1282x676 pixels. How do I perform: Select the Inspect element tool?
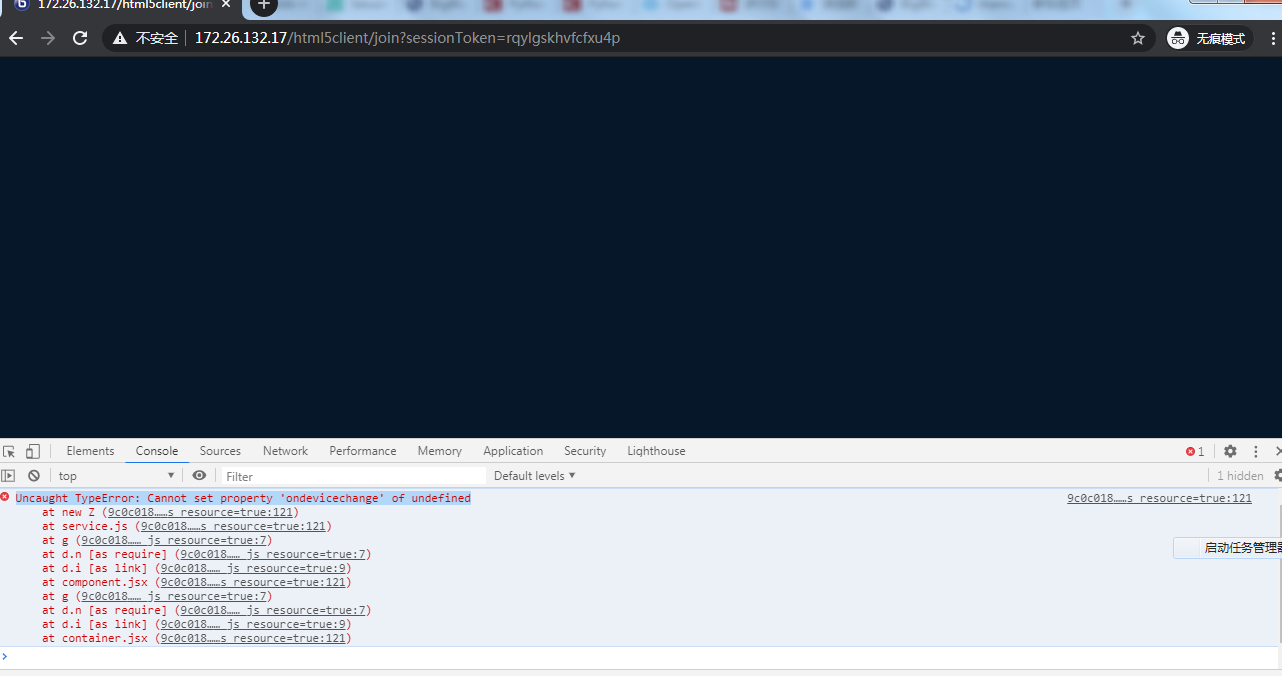pos(9,451)
